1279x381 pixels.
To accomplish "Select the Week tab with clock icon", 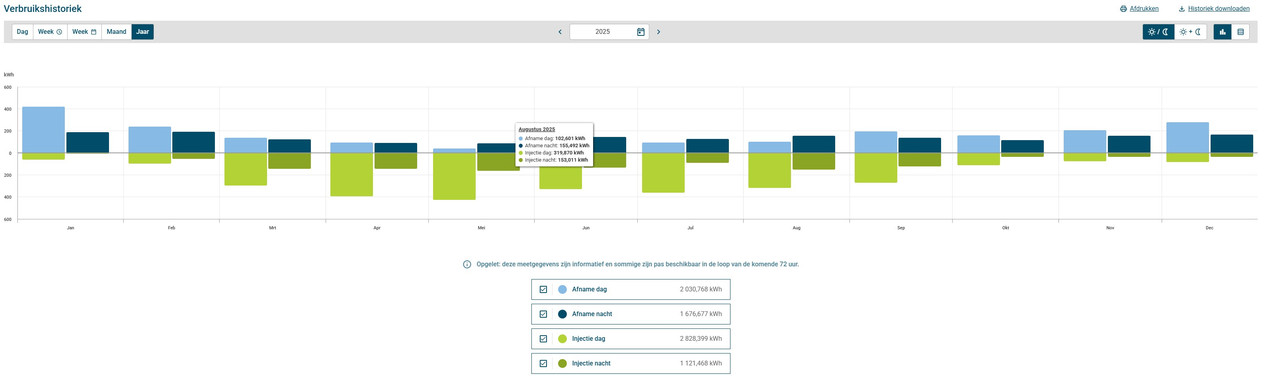I will (x=50, y=32).
